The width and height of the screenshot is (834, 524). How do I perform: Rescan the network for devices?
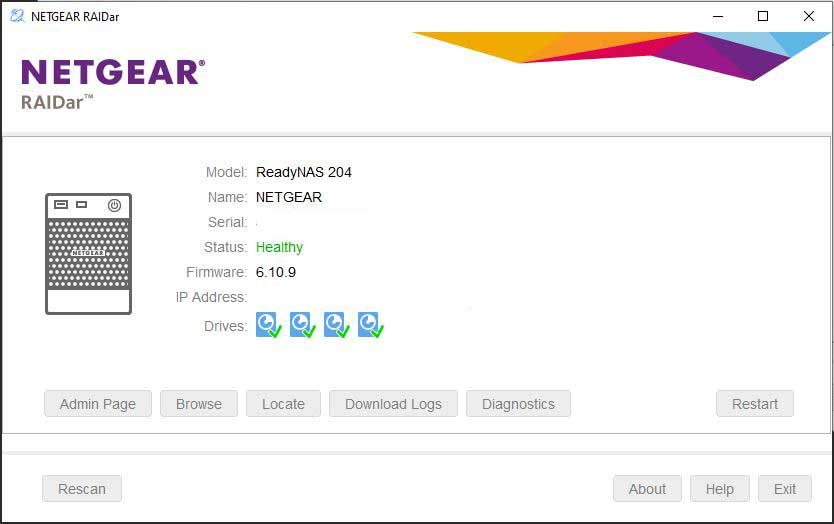coord(82,488)
